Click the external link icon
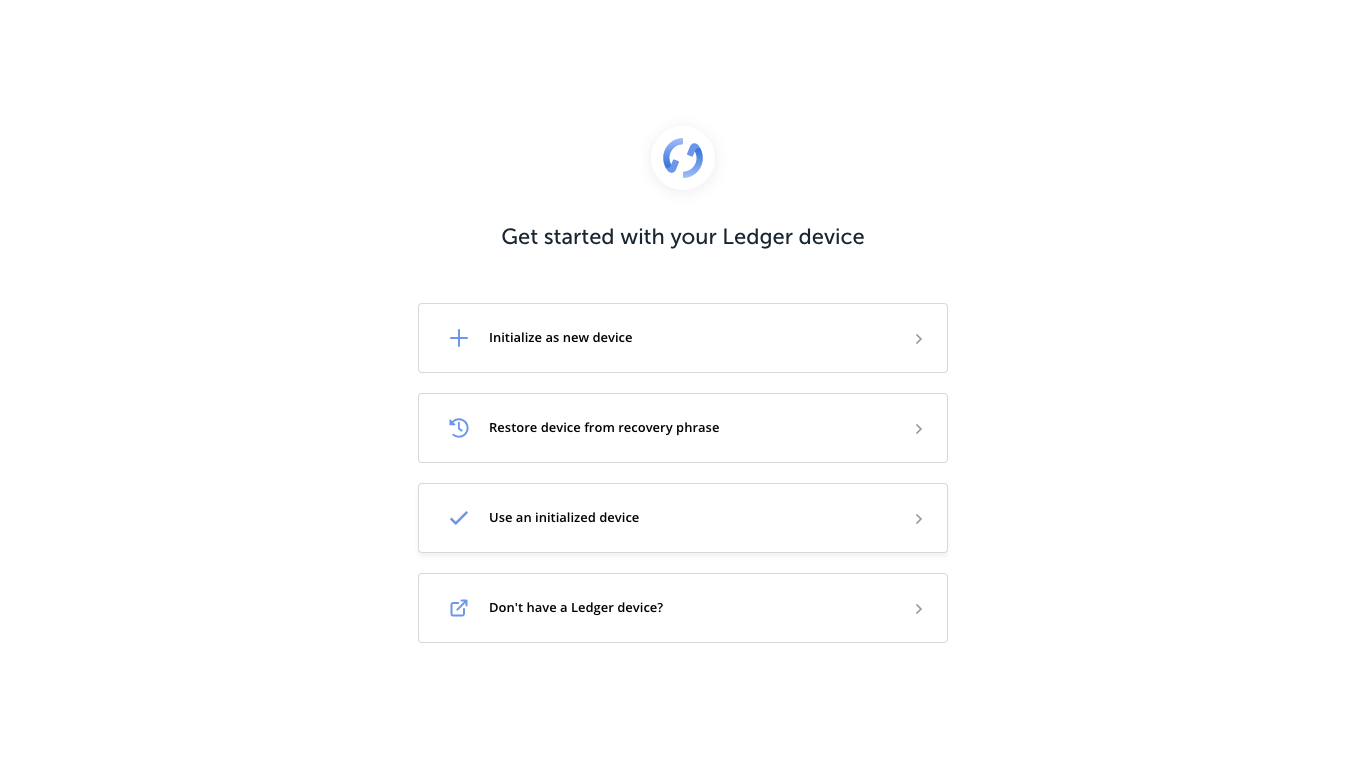The image size is (1366, 768). 459,608
